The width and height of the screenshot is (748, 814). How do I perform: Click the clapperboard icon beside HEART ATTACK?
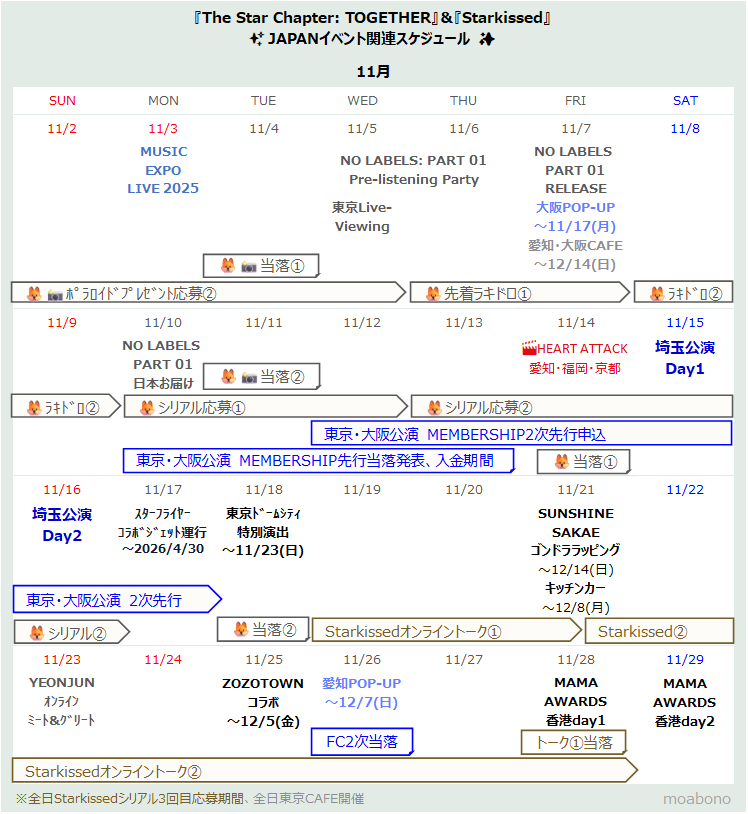click(529, 349)
